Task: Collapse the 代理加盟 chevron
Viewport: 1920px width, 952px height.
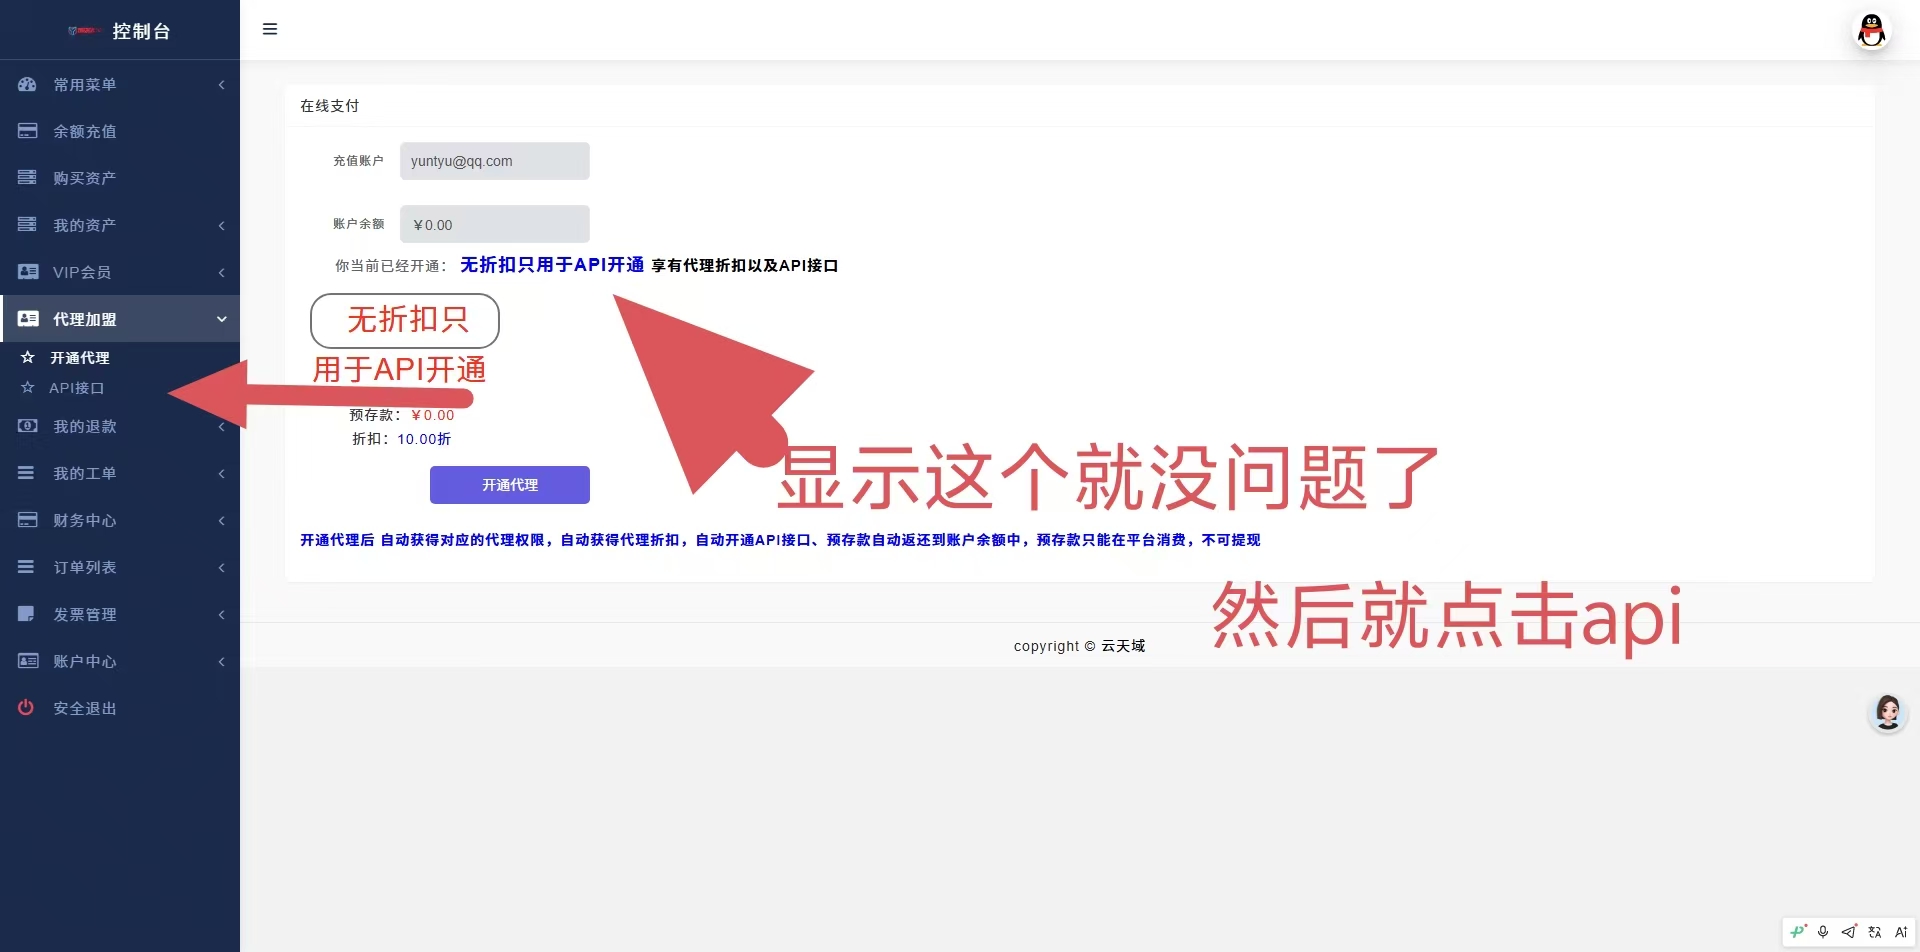Action: pos(221,319)
